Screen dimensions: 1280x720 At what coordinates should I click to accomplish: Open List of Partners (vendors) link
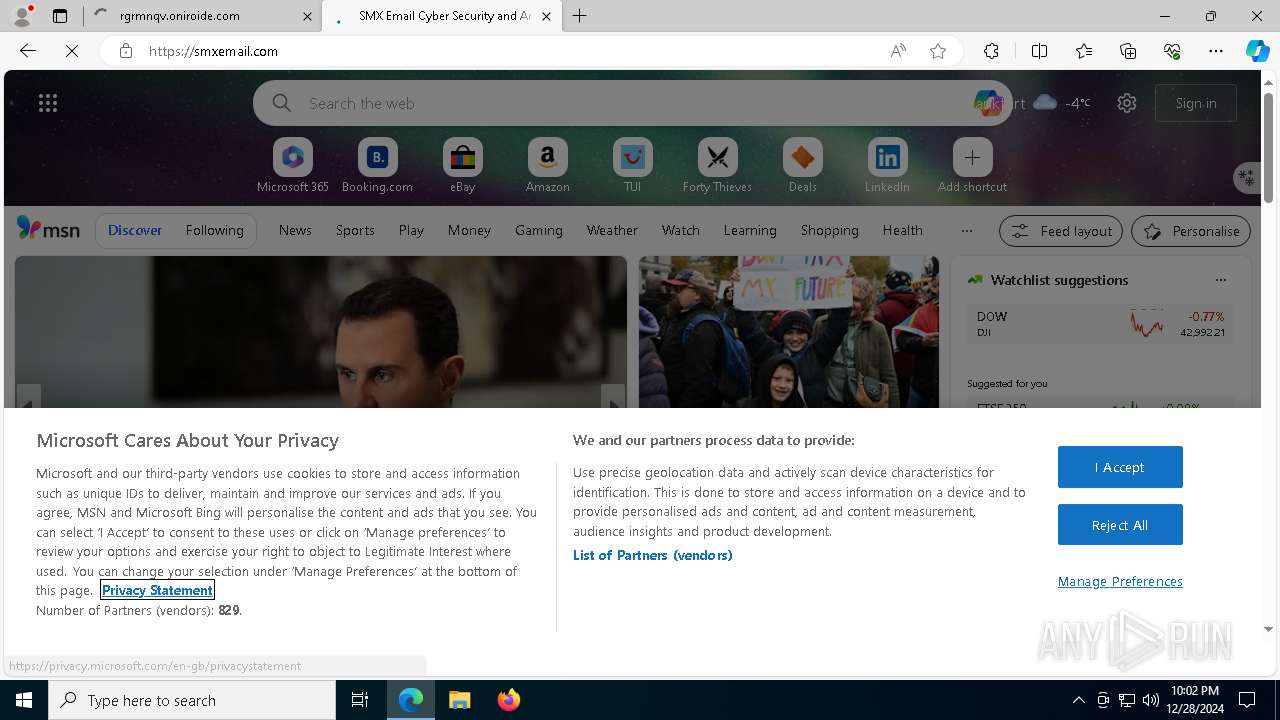(652, 555)
